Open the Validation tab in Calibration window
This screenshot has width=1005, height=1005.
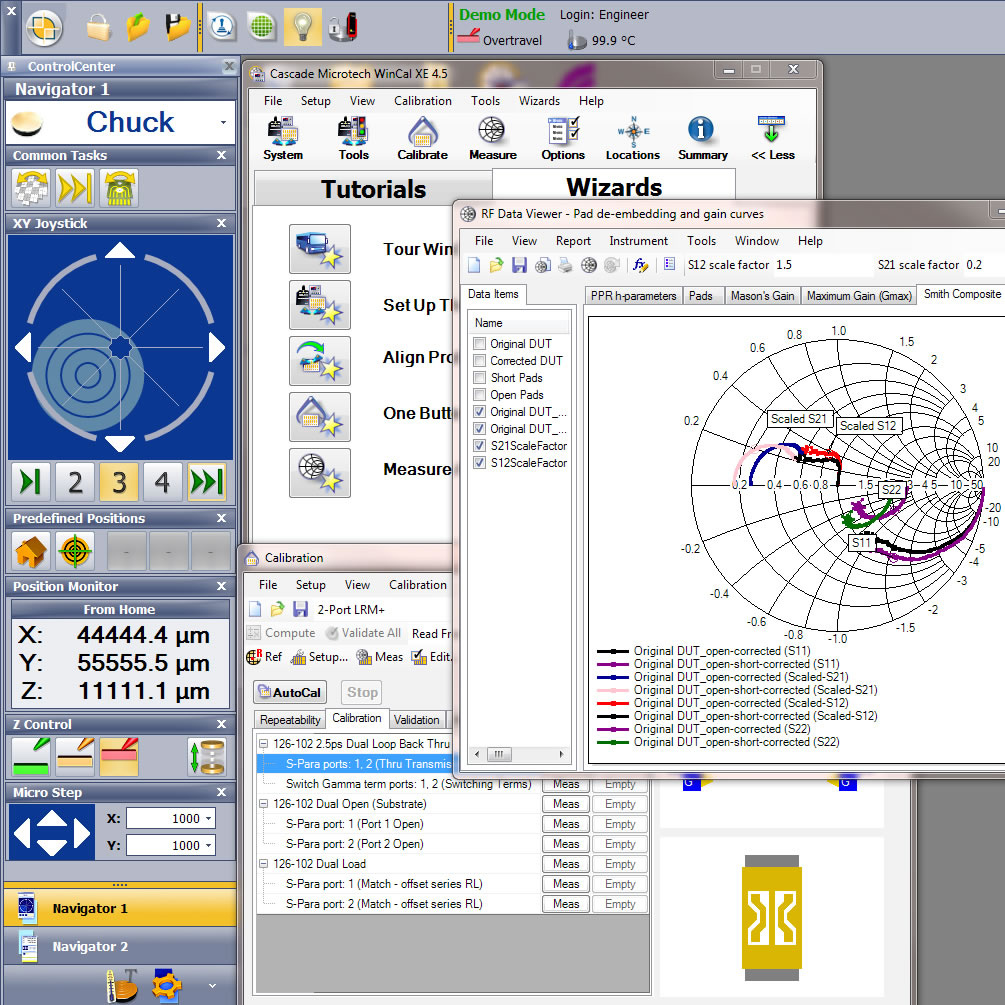417,720
